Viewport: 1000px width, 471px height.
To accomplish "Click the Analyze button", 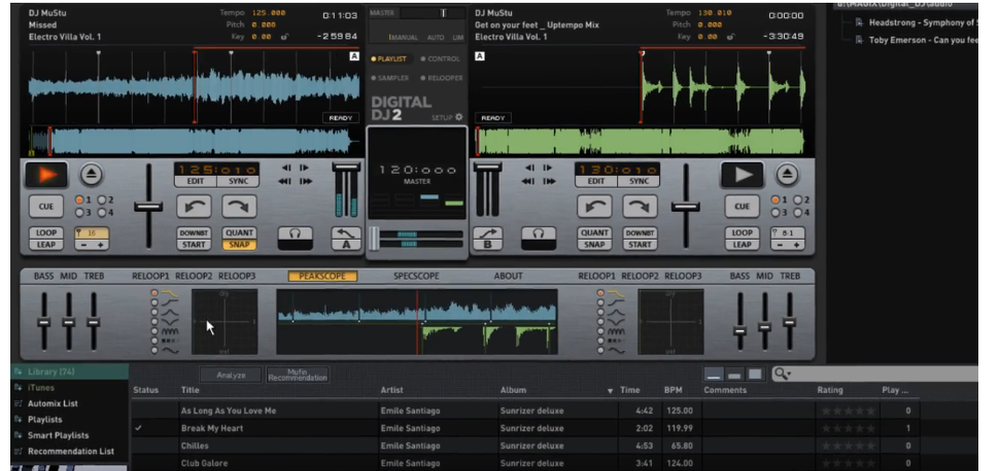I will [231, 375].
